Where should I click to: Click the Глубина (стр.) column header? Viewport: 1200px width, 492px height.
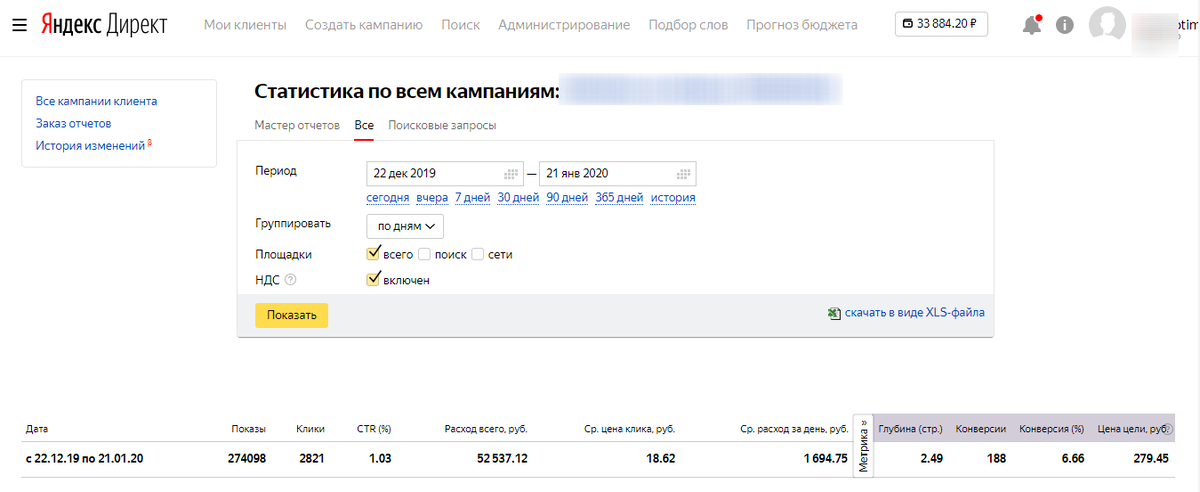point(911,430)
